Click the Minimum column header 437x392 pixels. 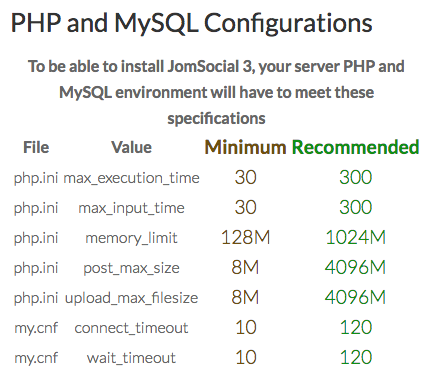pos(245,147)
